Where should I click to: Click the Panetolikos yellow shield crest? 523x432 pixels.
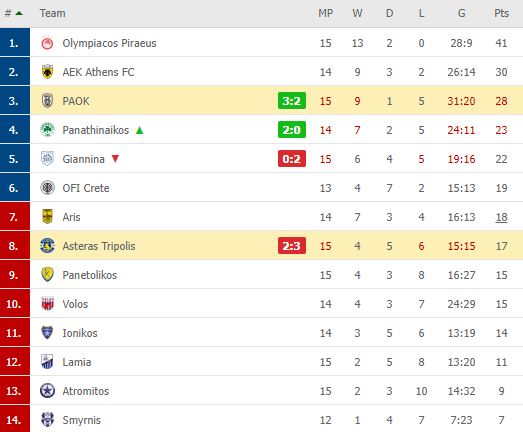[47, 275]
